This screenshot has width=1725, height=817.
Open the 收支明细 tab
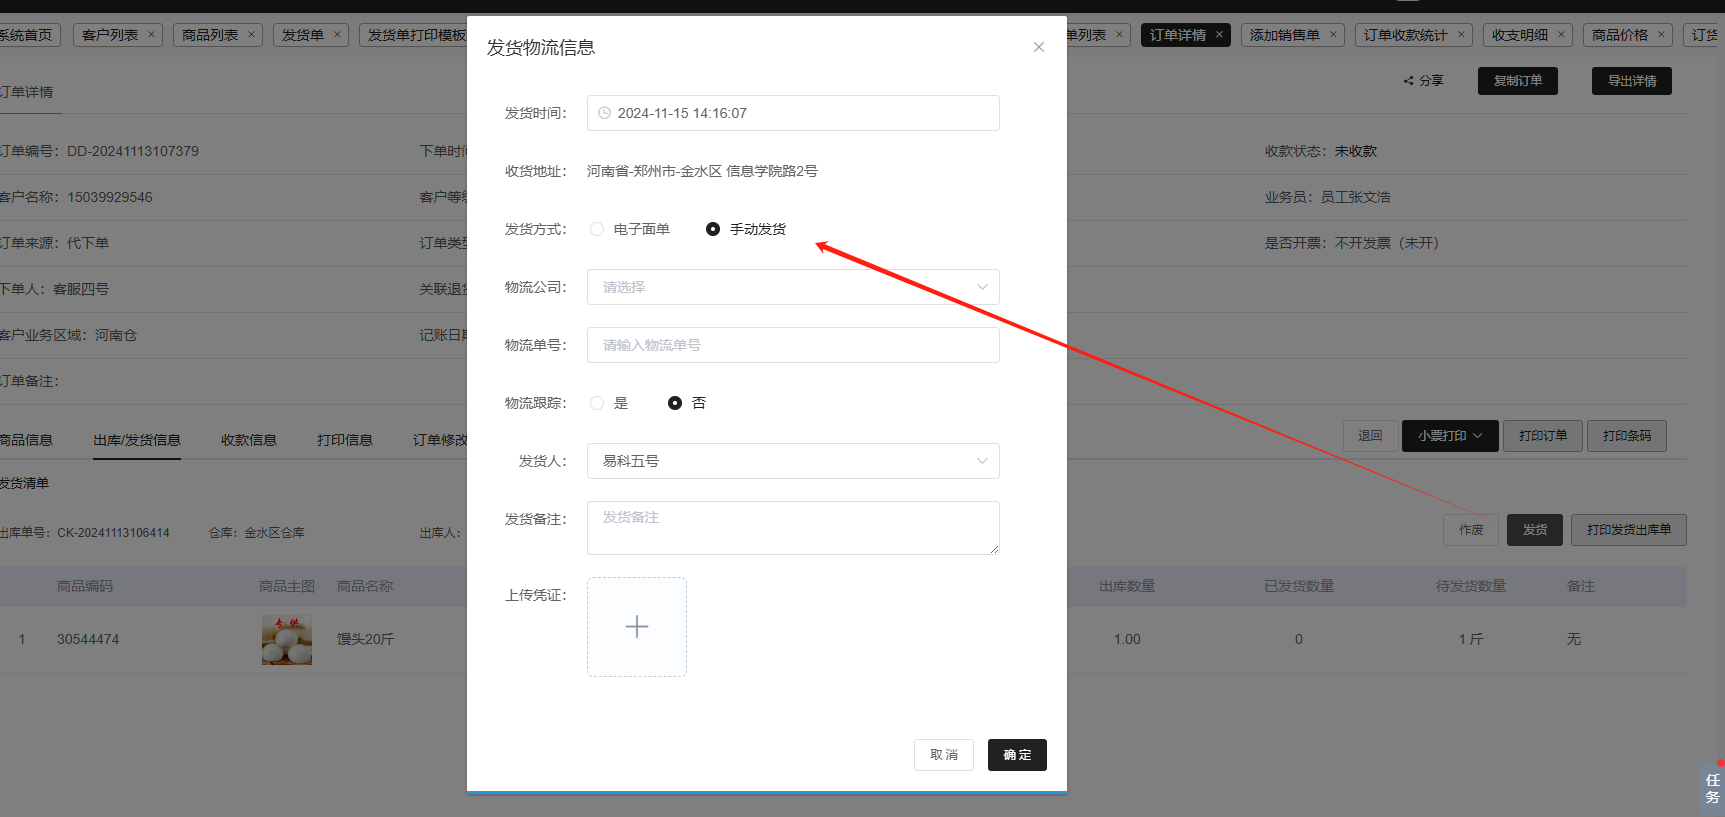pos(1519,35)
